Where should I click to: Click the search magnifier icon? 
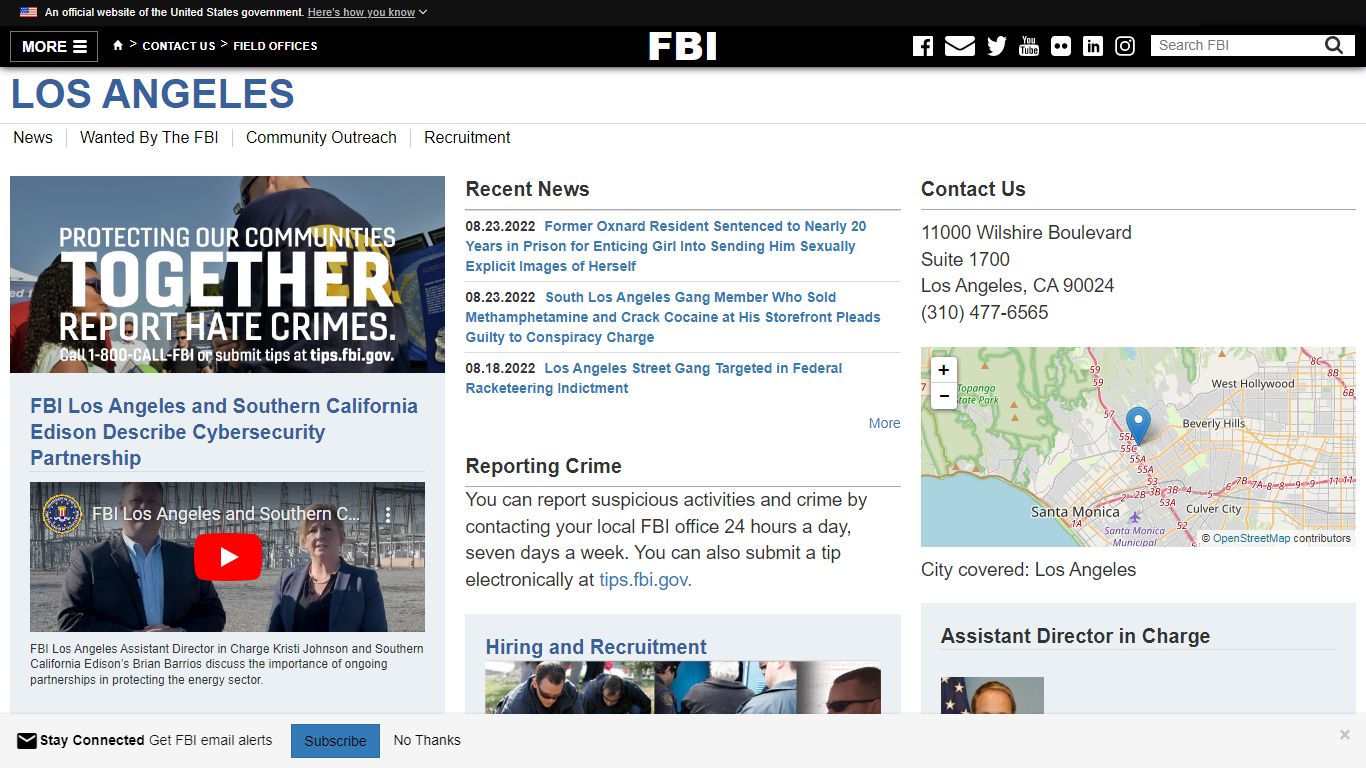tap(1334, 45)
